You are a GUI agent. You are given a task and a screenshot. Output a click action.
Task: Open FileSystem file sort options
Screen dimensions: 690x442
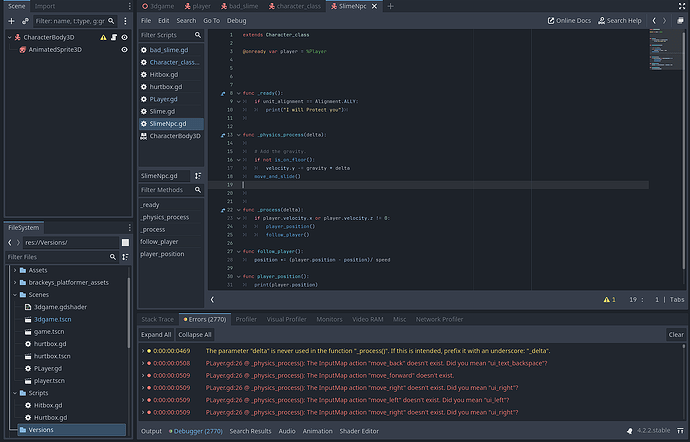pos(125,257)
